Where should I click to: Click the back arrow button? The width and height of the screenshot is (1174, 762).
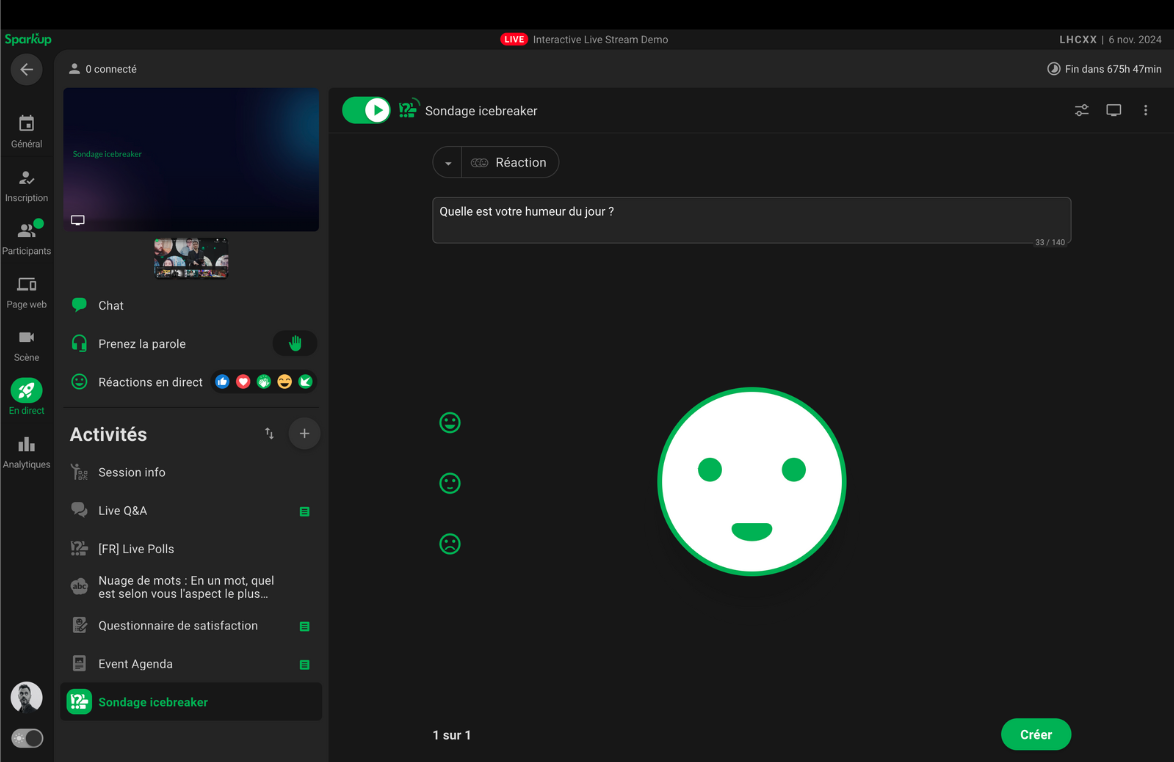coord(26,70)
